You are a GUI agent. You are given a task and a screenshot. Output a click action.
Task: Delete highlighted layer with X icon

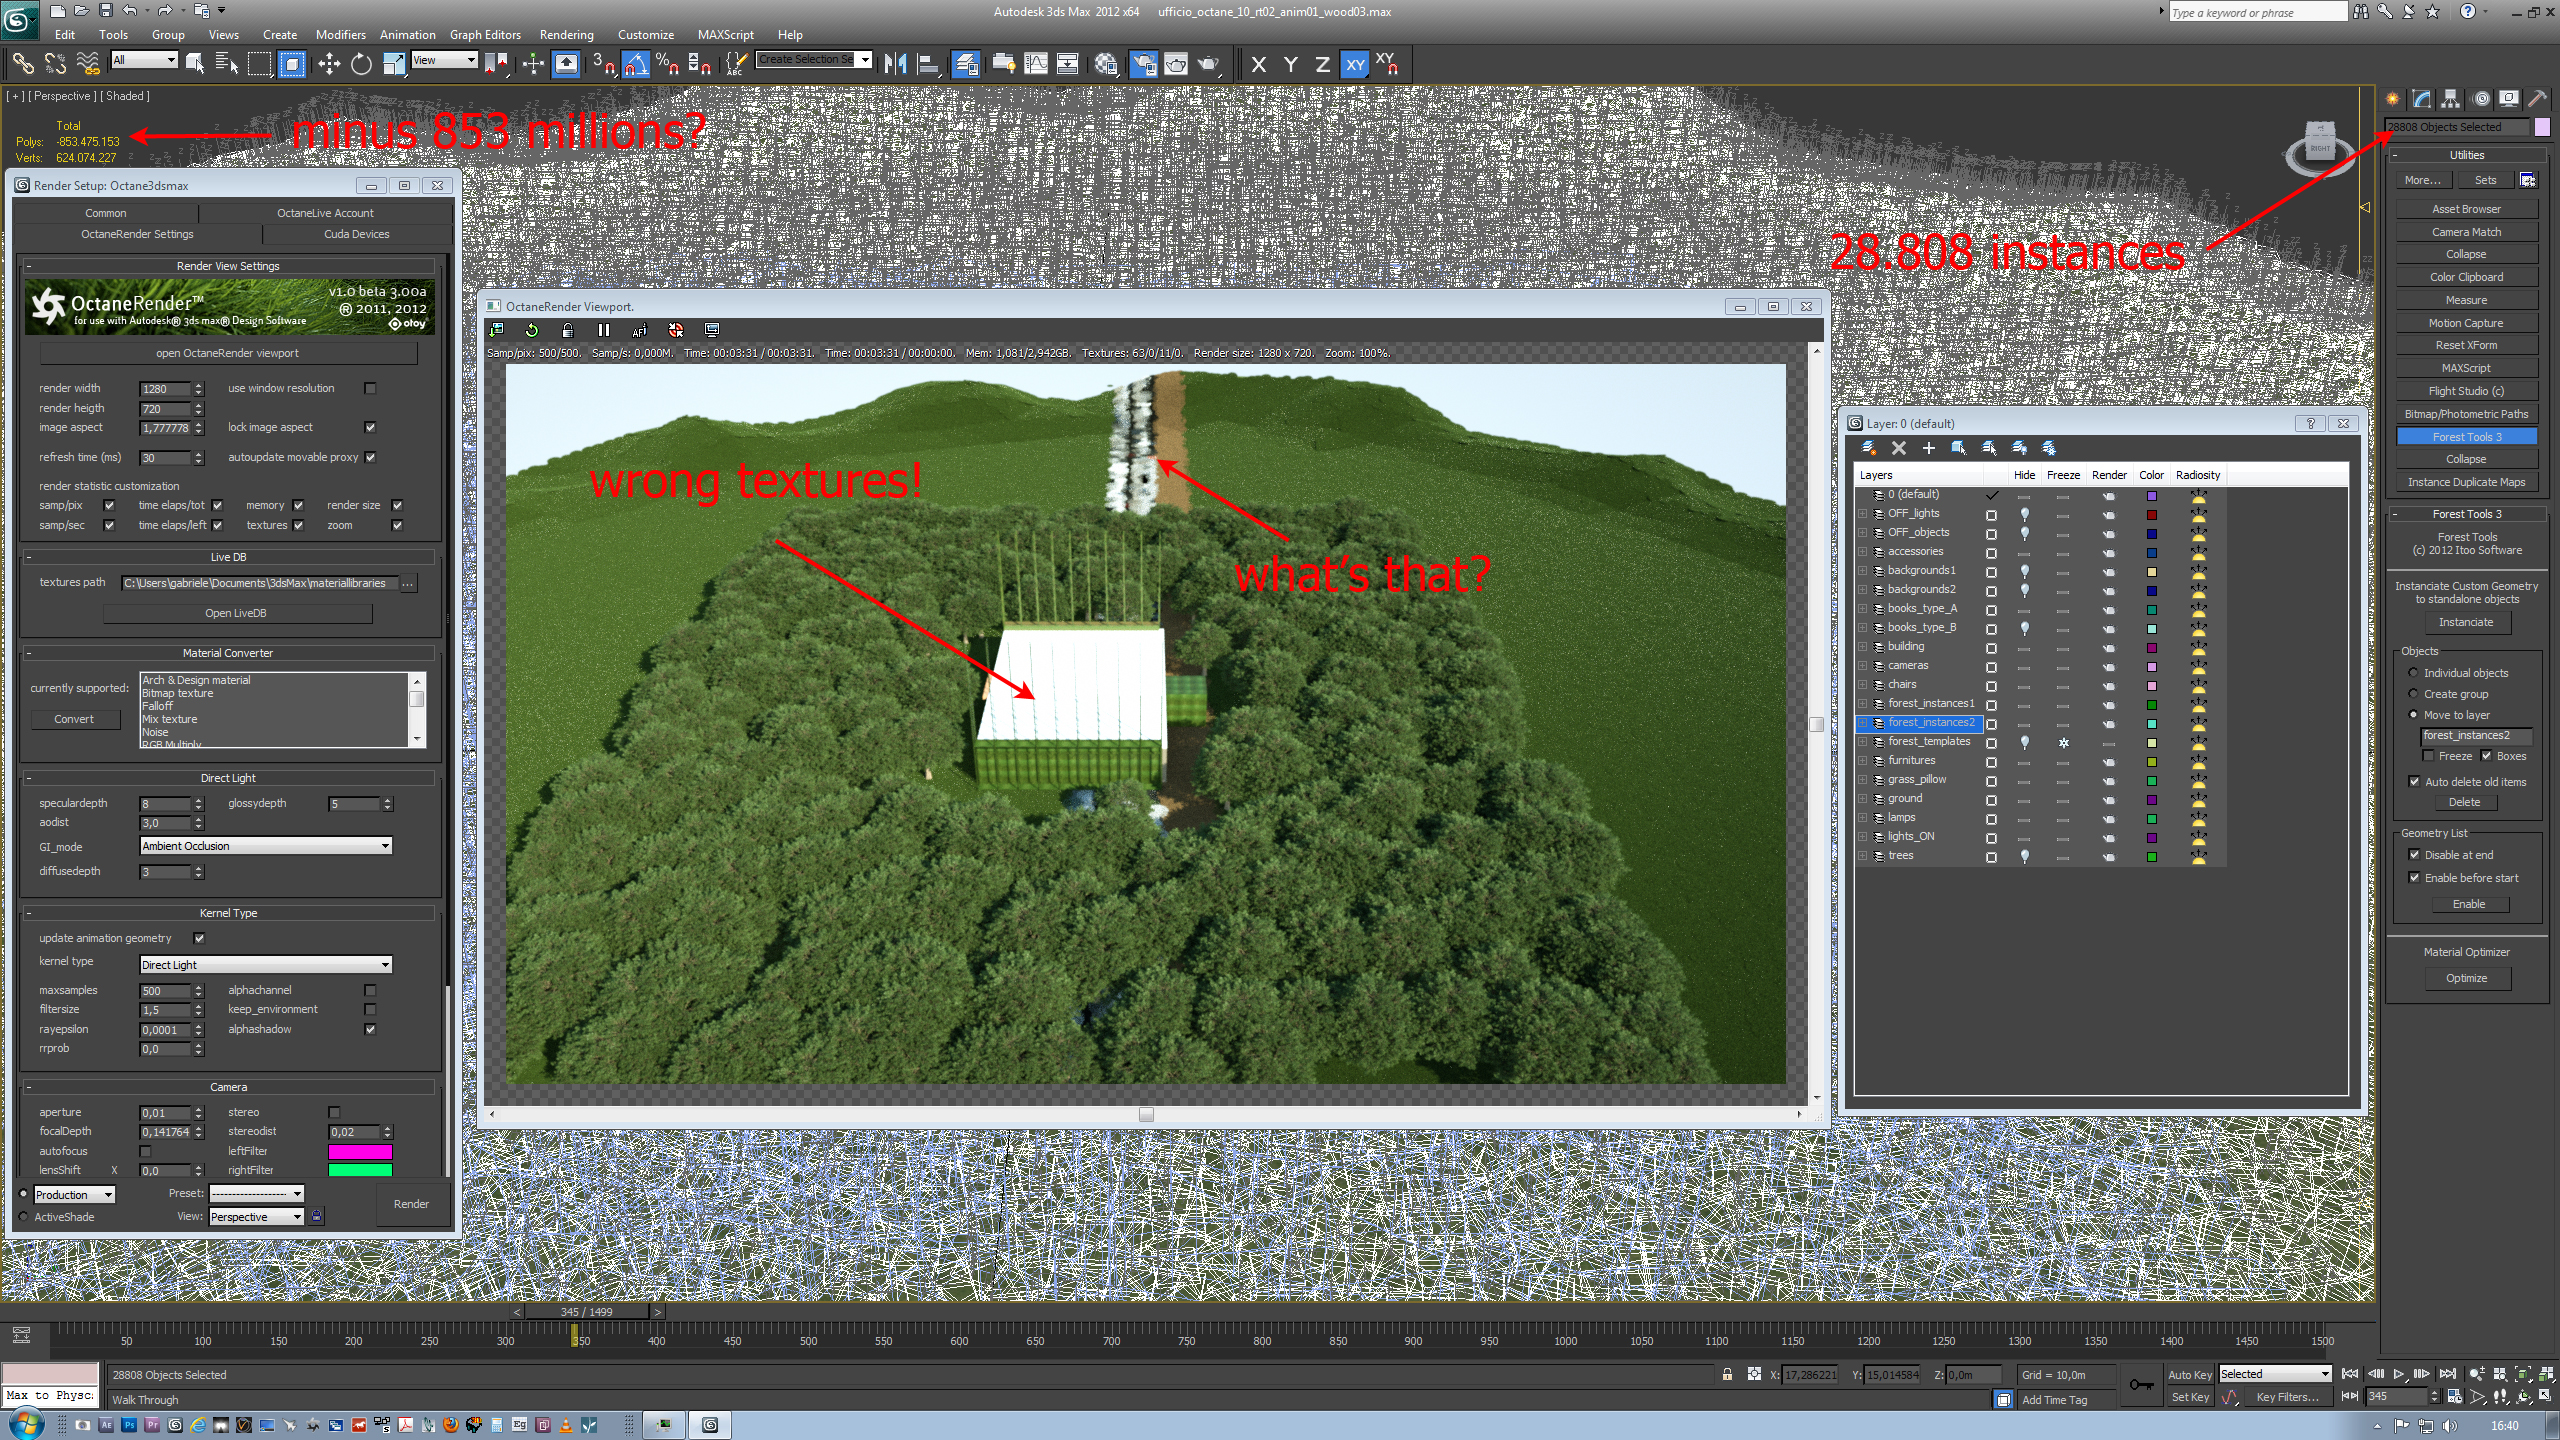coord(1899,448)
